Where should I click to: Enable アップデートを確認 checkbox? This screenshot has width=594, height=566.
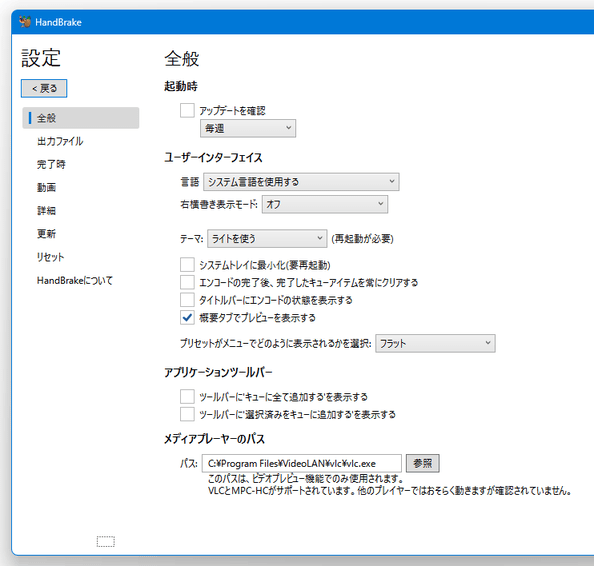[x=187, y=110]
